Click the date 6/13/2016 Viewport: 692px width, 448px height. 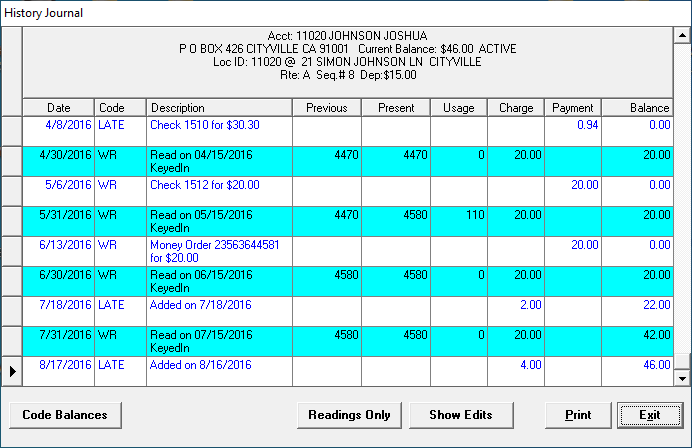click(x=65, y=245)
